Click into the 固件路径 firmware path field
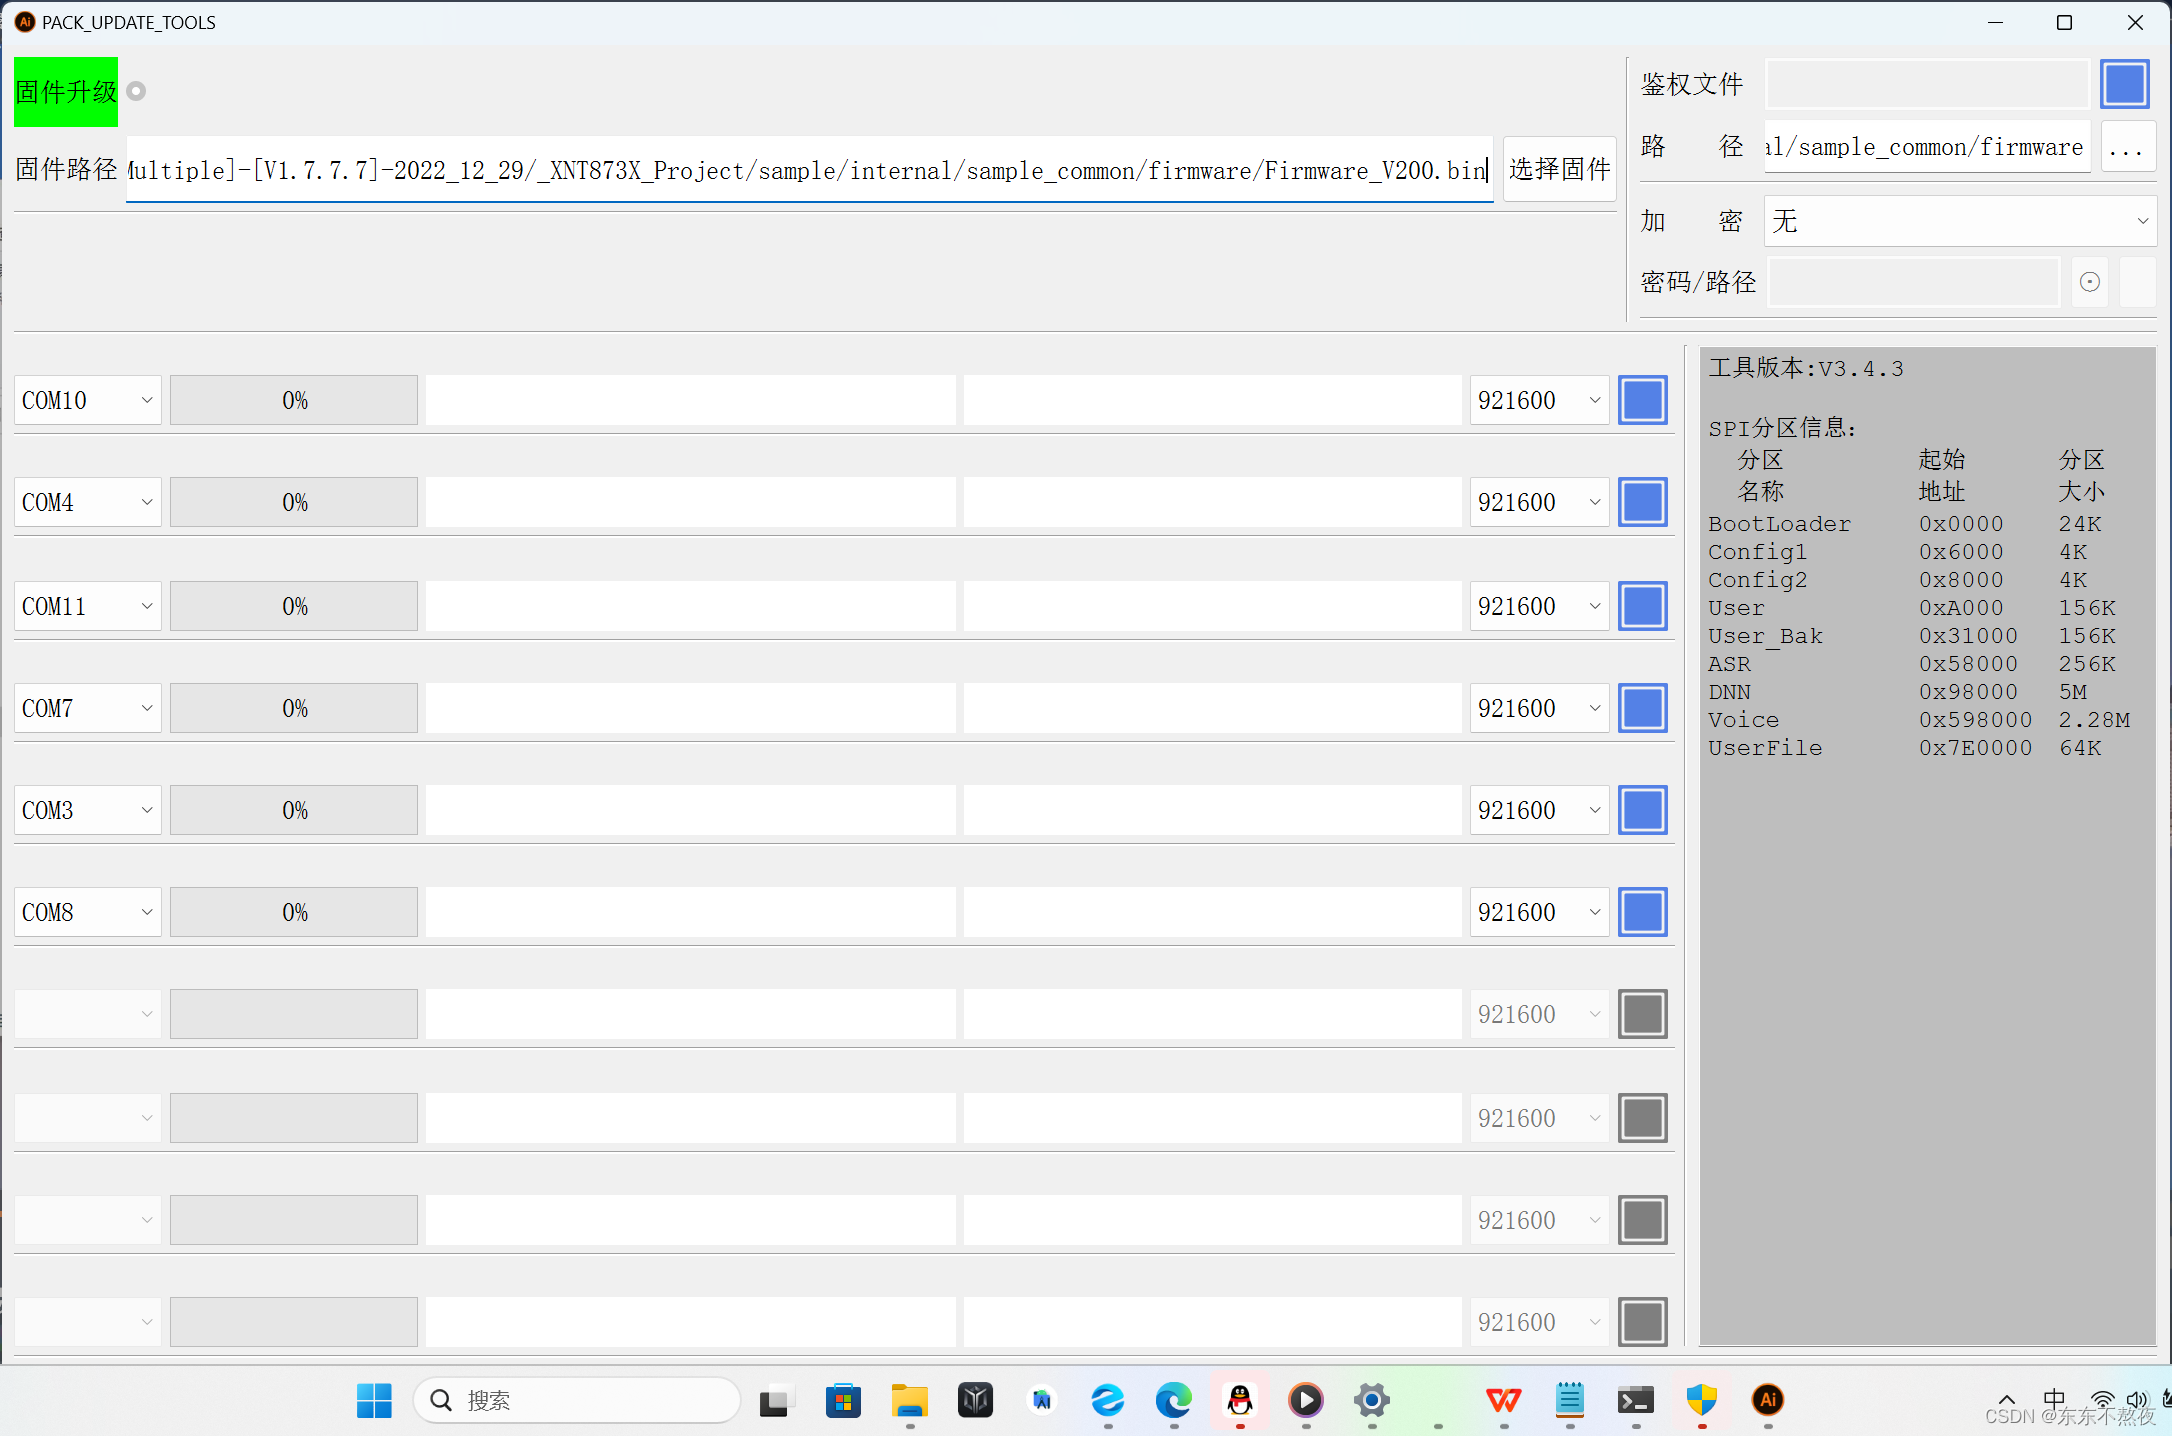 coord(808,170)
